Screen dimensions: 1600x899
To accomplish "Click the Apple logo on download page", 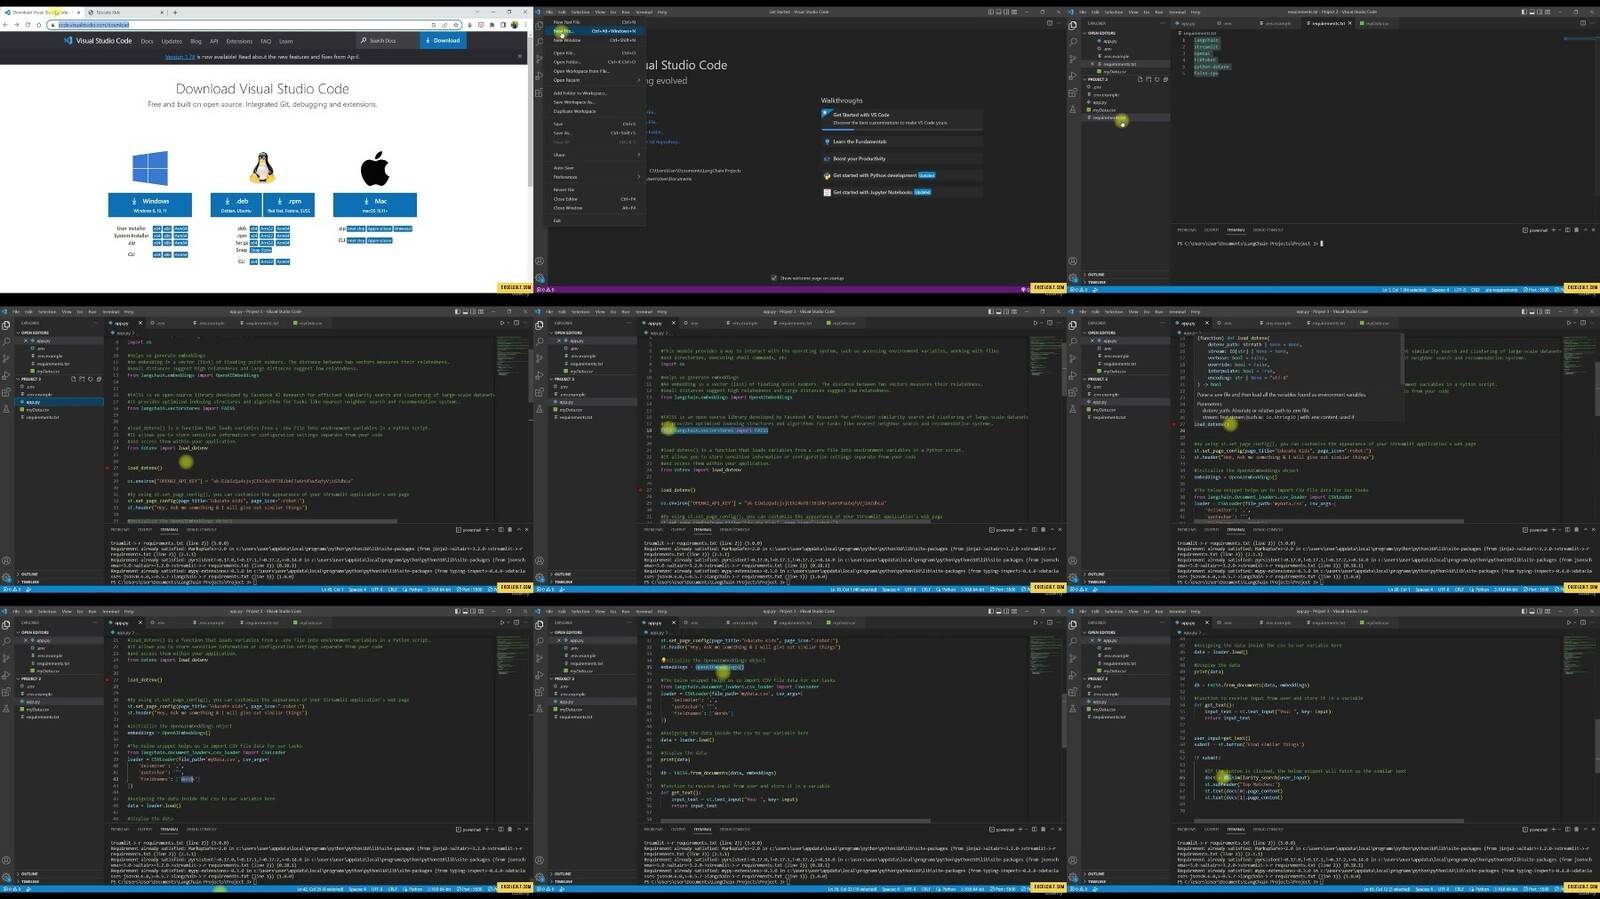I will pos(375,169).
